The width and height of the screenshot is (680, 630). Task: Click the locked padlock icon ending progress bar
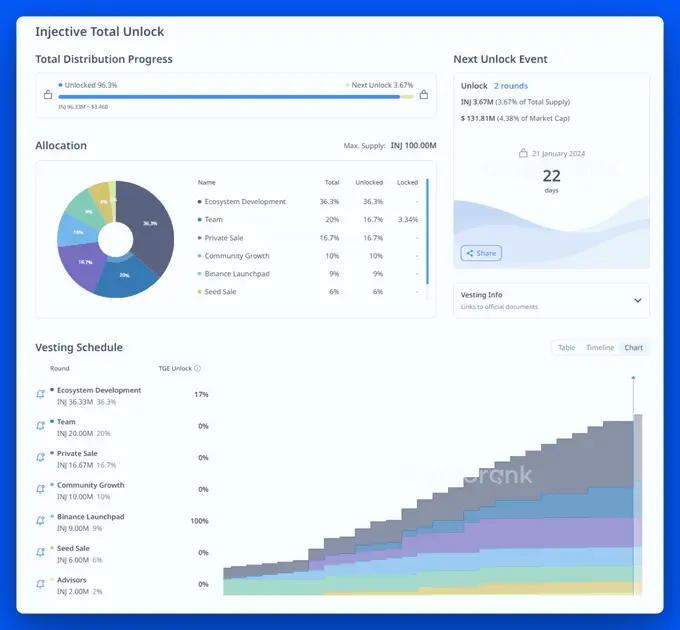424,95
